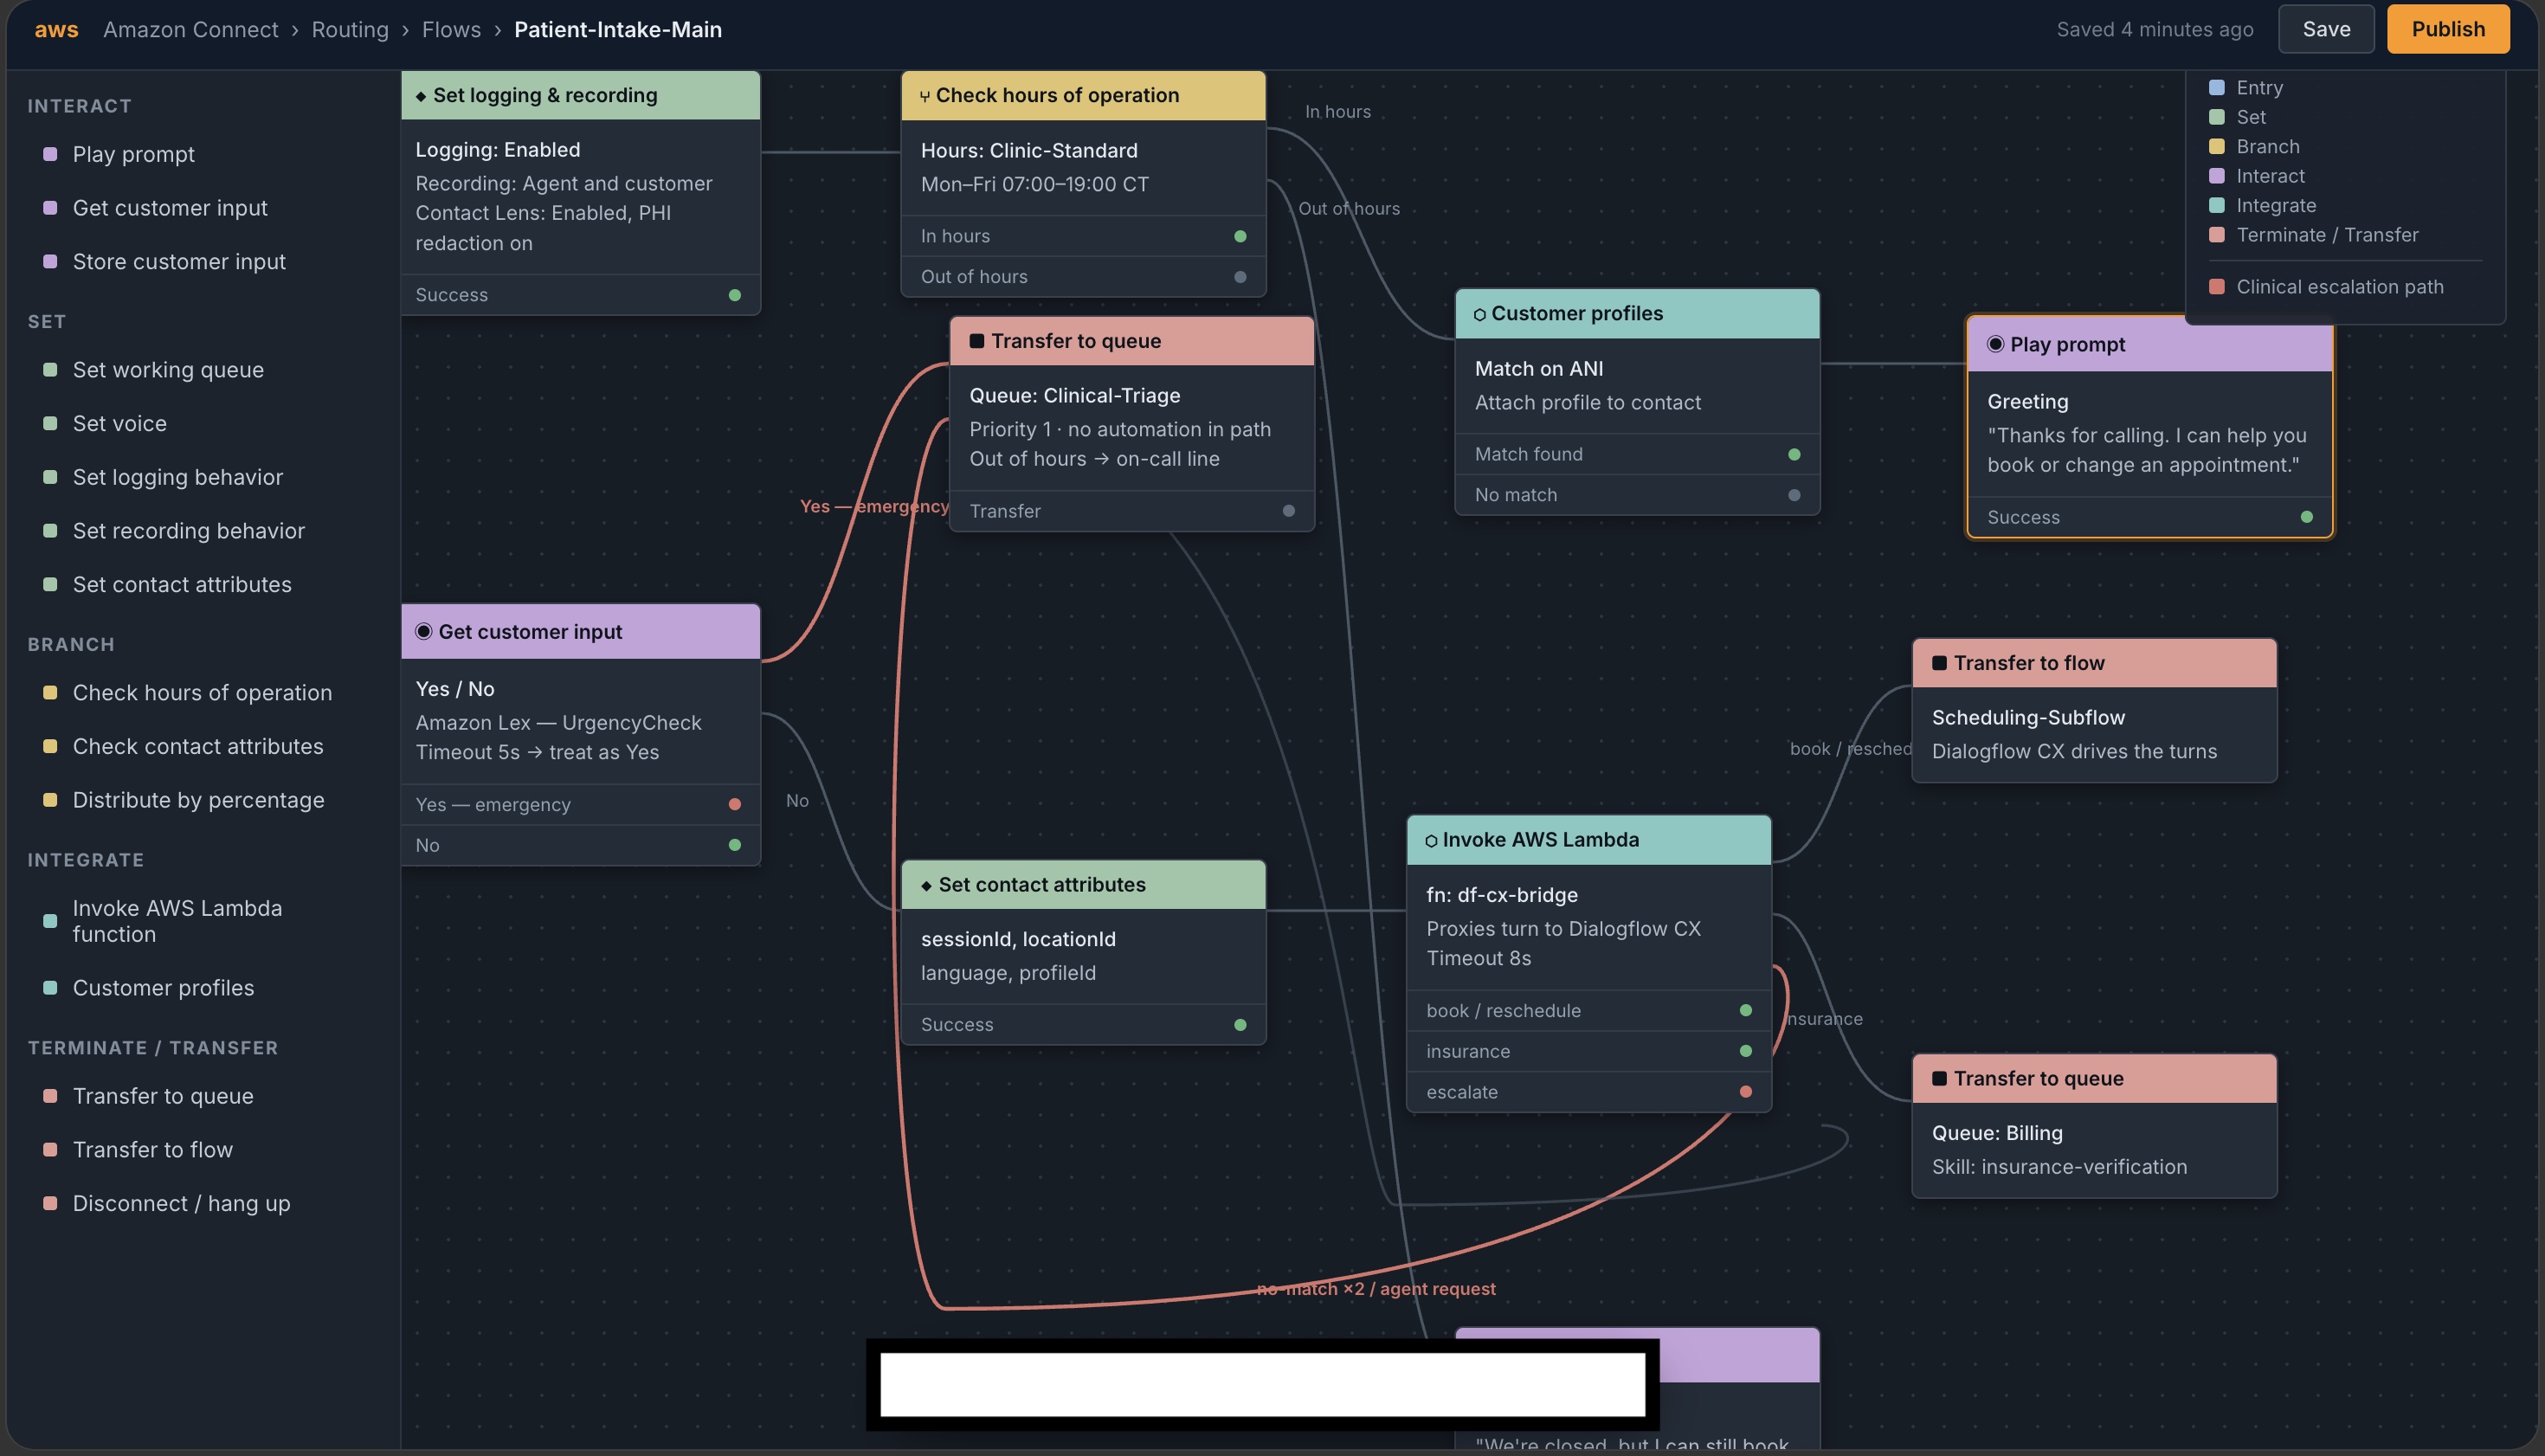Click diamond icon on Set contact attributes node

pyautogui.click(x=926, y=885)
